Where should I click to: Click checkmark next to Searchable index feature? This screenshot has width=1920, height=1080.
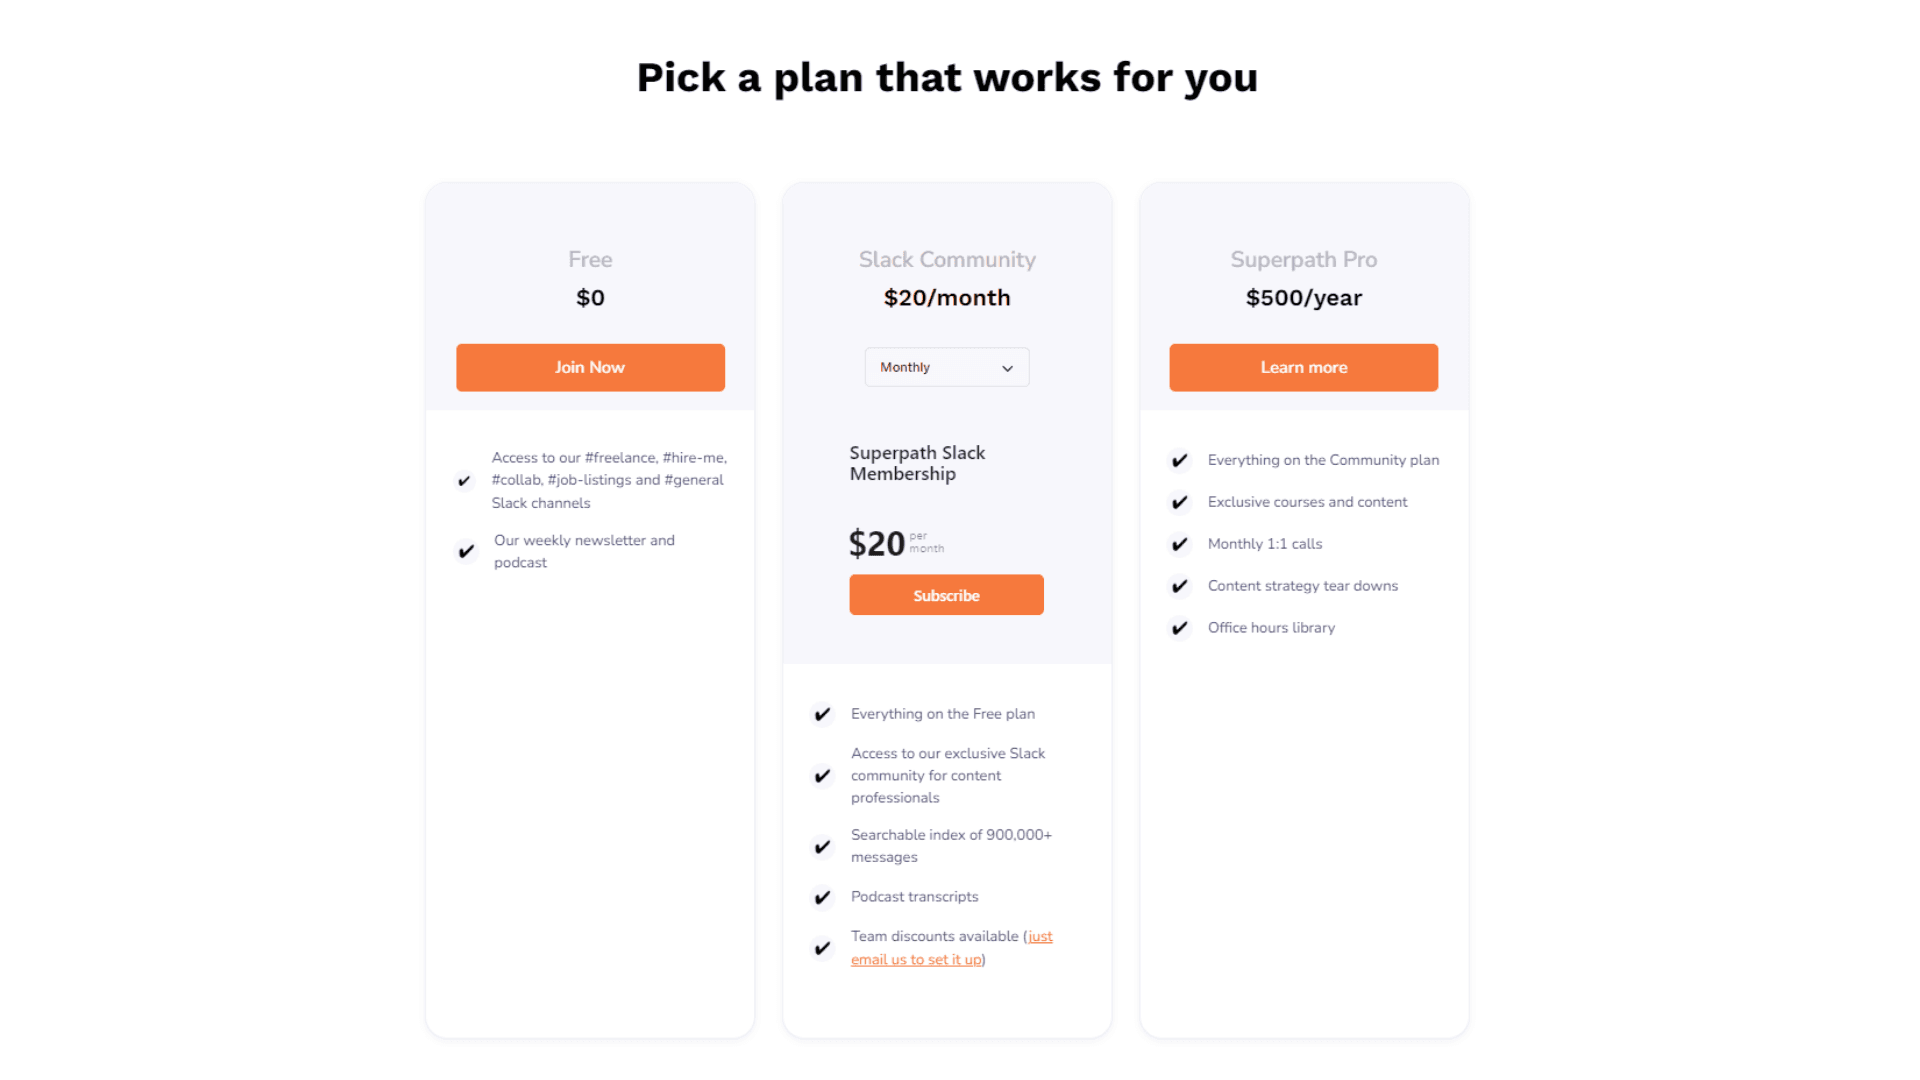(x=822, y=847)
